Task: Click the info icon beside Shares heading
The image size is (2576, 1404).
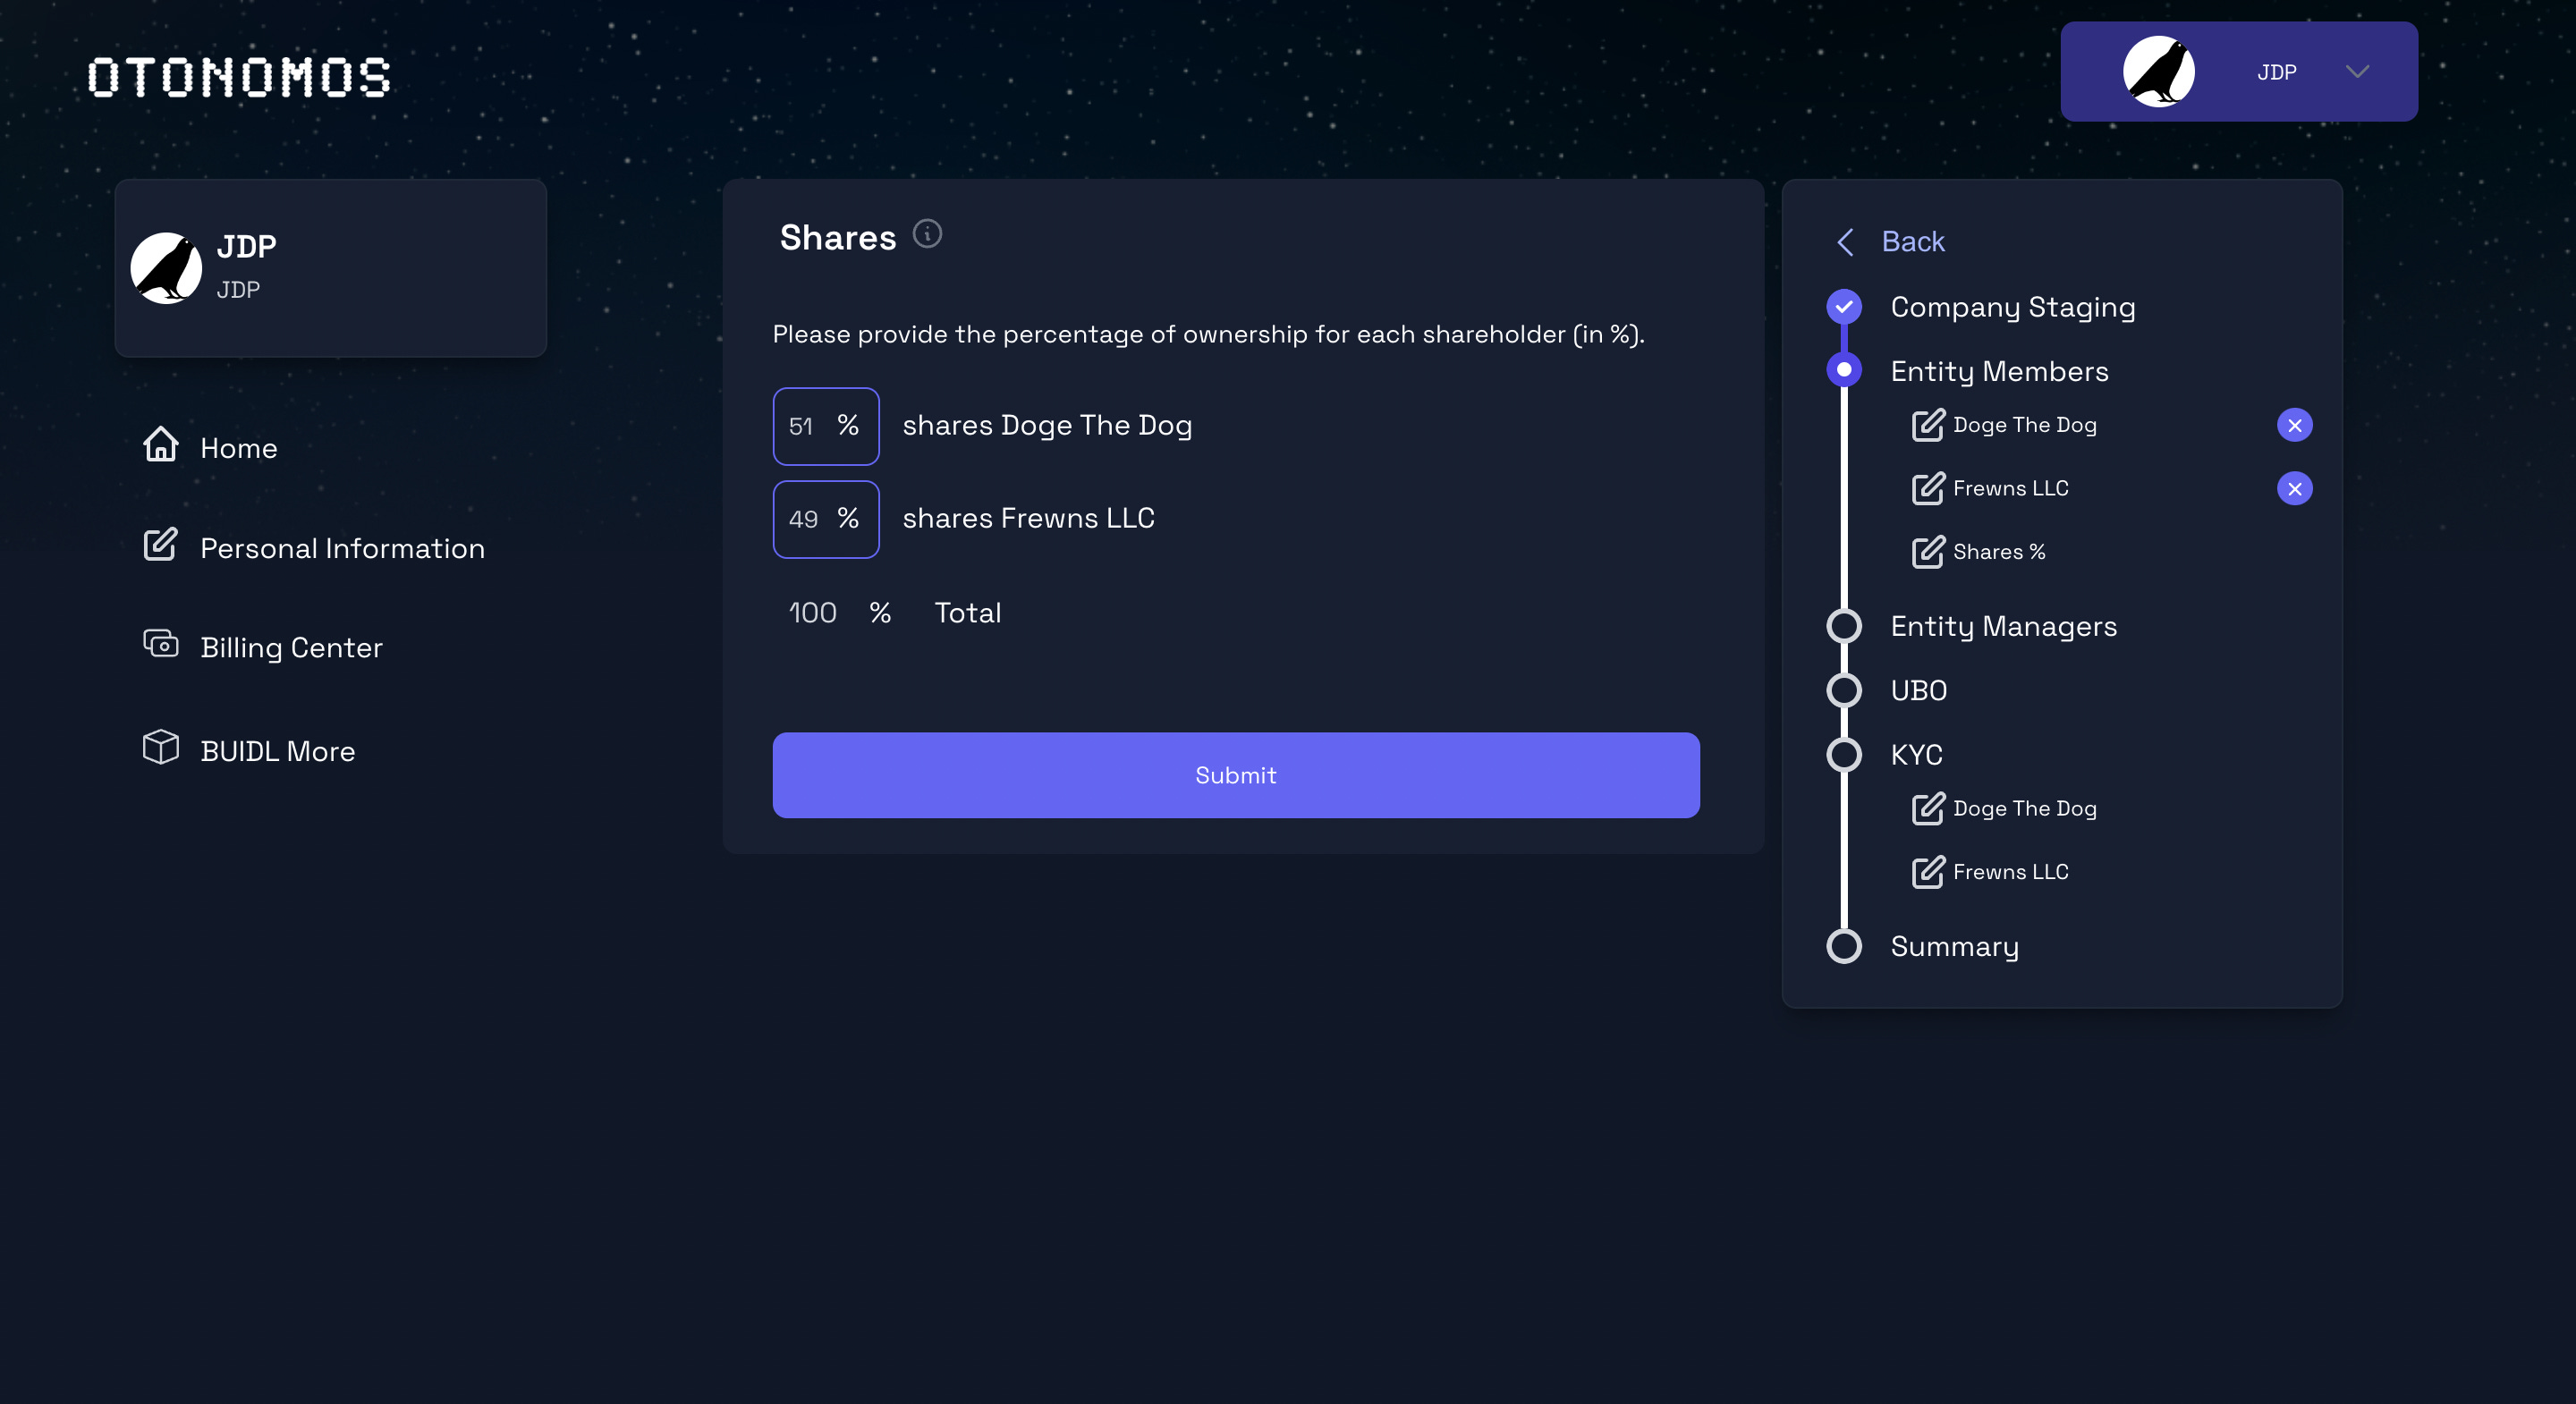Action: [x=927, y=234]
